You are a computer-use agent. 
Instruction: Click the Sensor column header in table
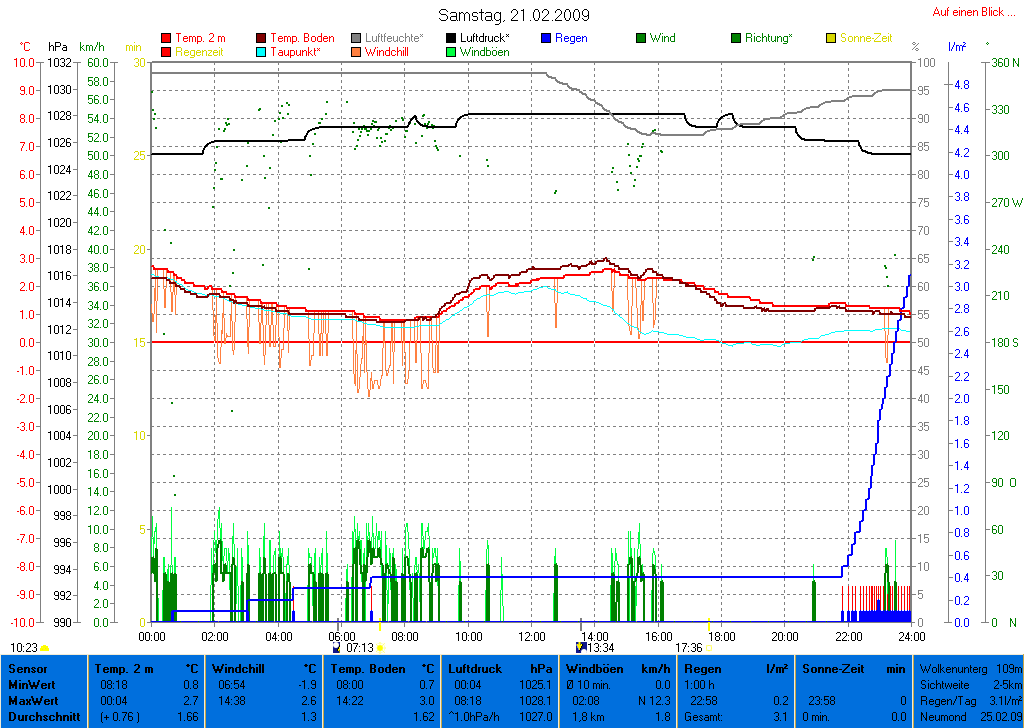tap(29, 668)
